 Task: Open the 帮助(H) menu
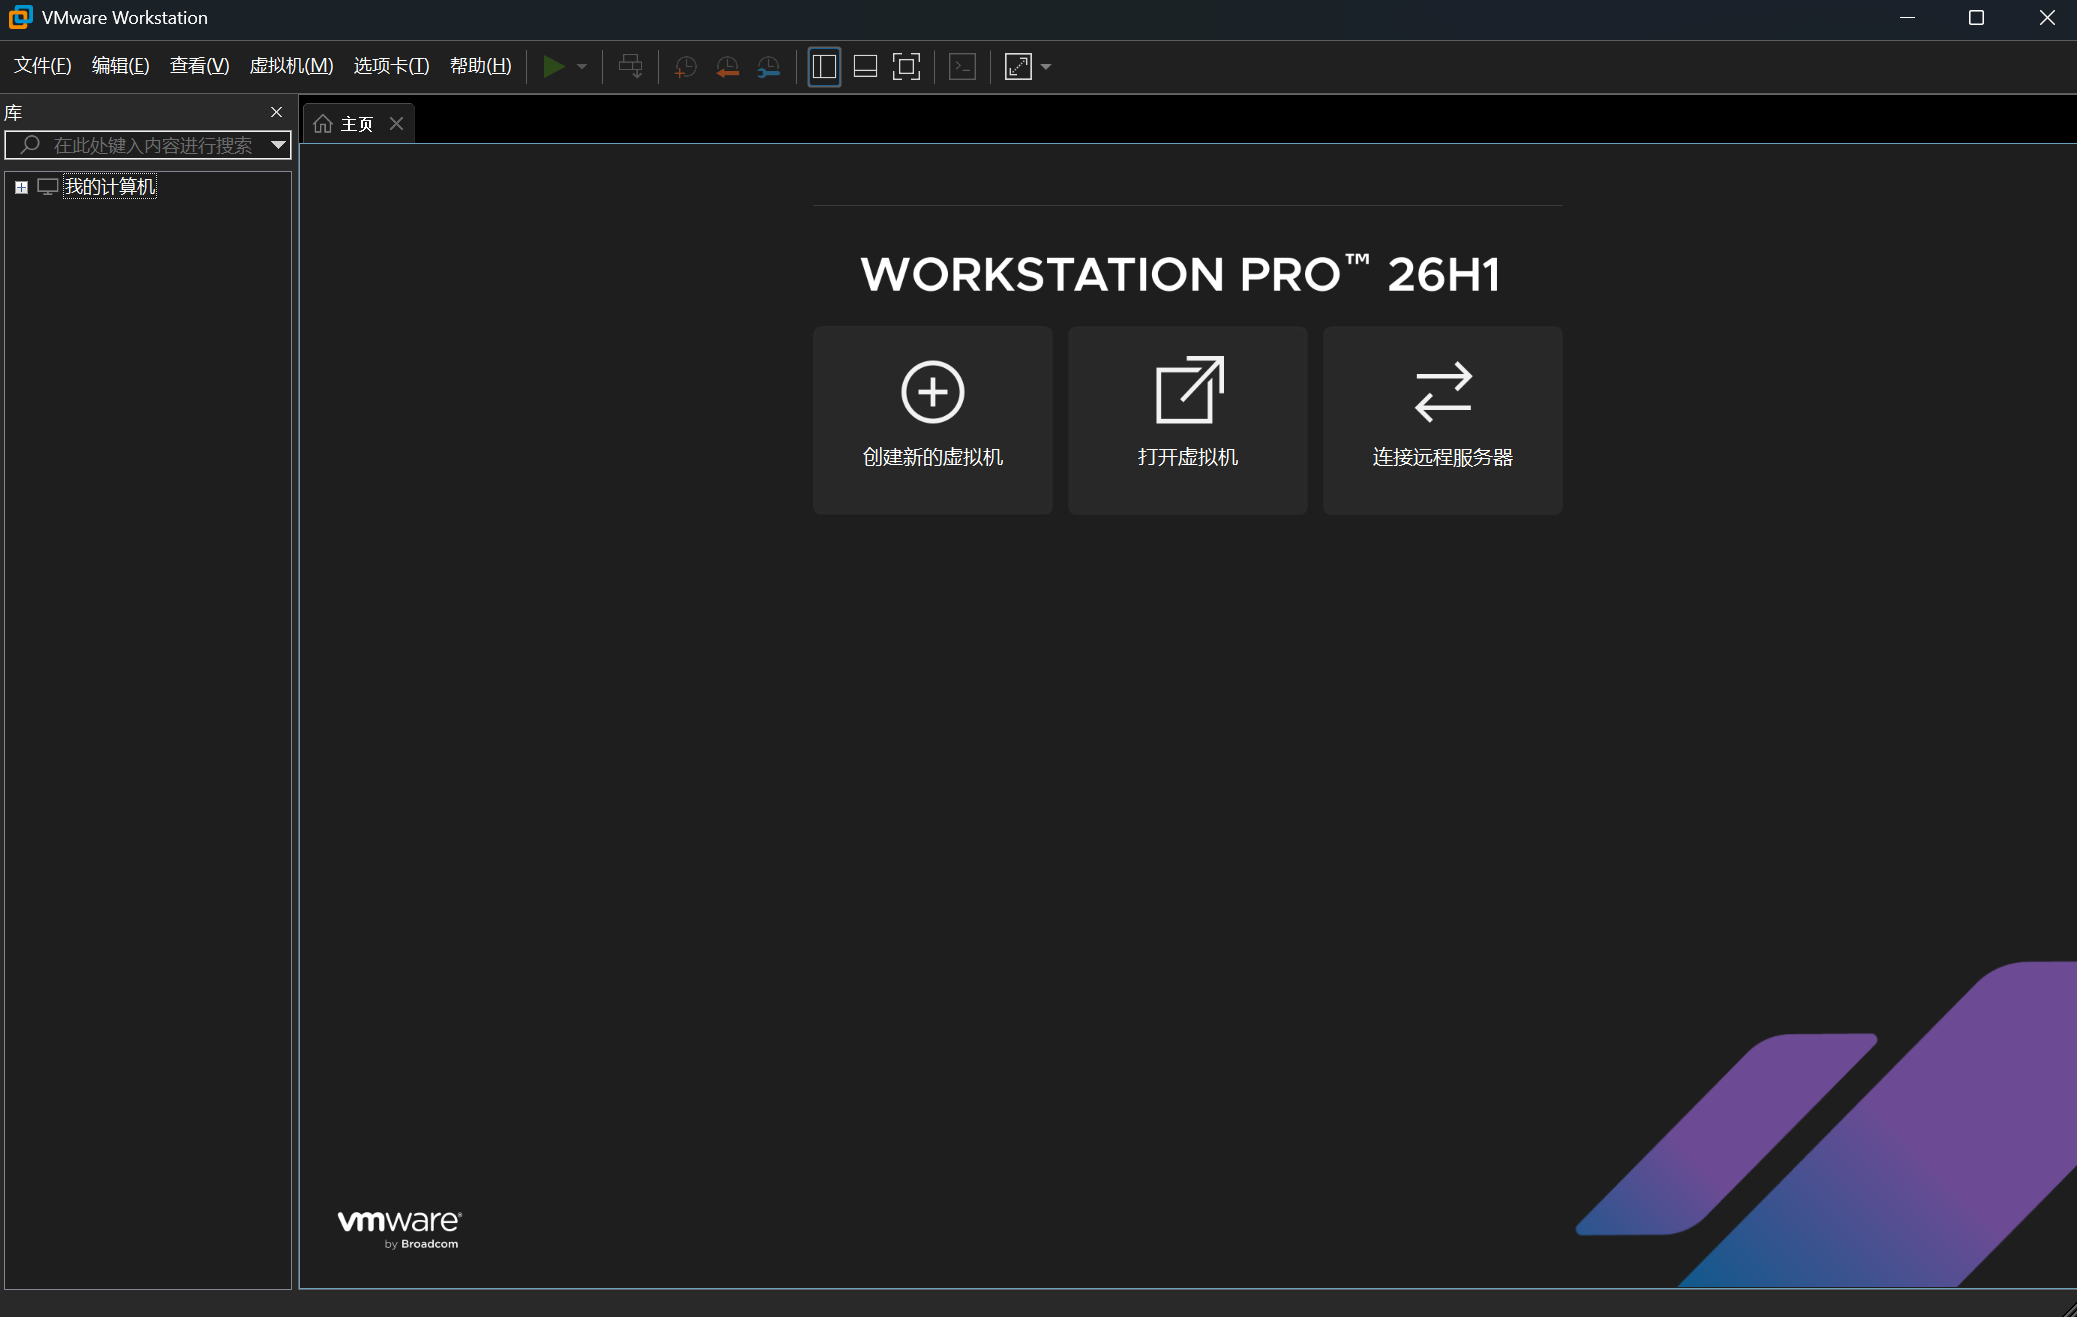point(481,66)
